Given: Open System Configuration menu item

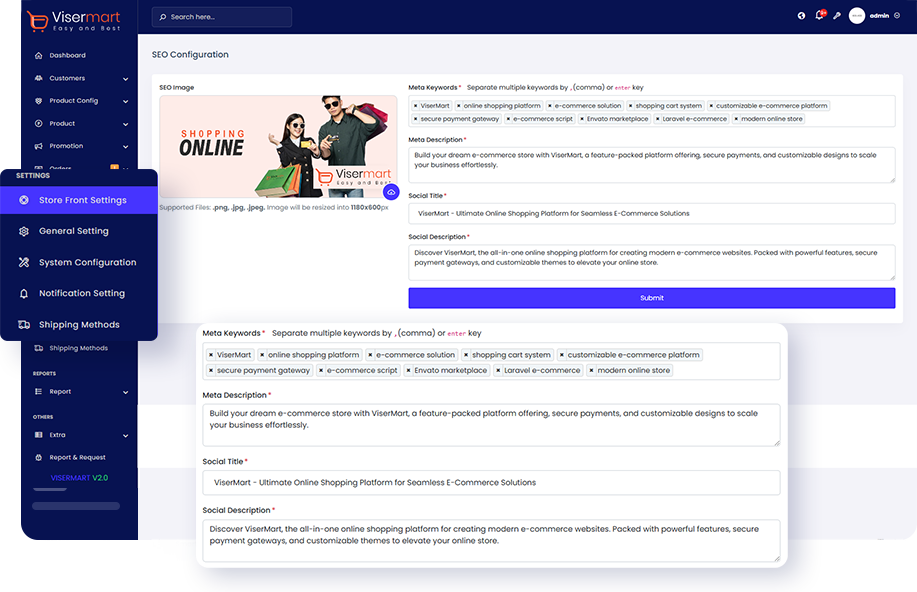Looking at the screenshot, I should [79, 262].
